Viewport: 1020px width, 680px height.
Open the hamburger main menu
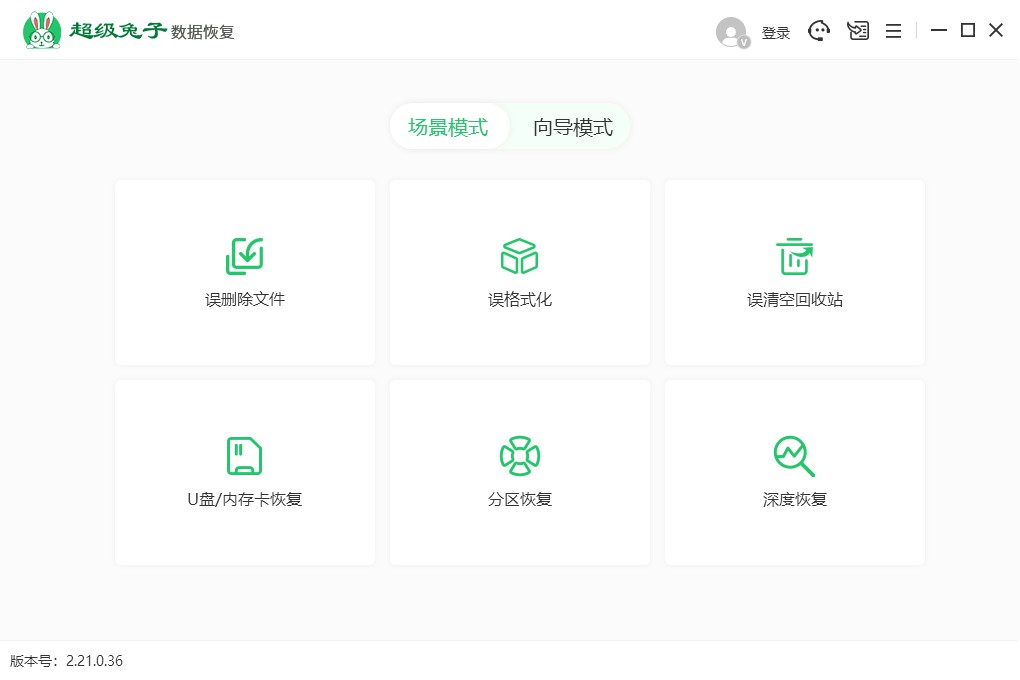[893, 31]
